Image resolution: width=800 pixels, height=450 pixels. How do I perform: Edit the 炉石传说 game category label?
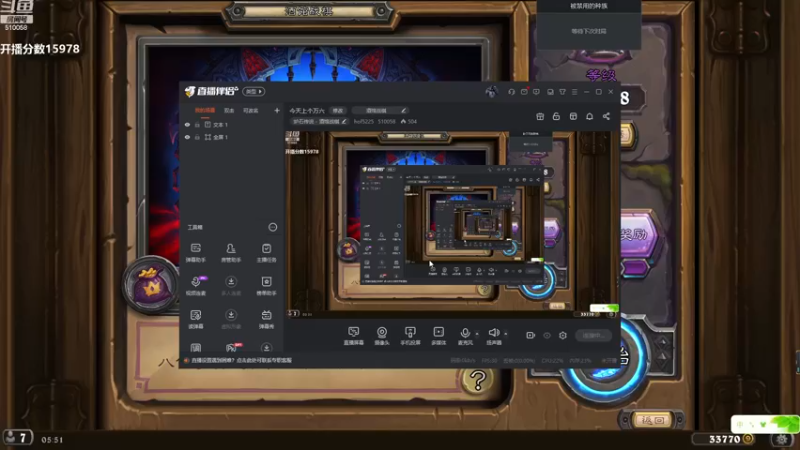(x=320, y=121)
